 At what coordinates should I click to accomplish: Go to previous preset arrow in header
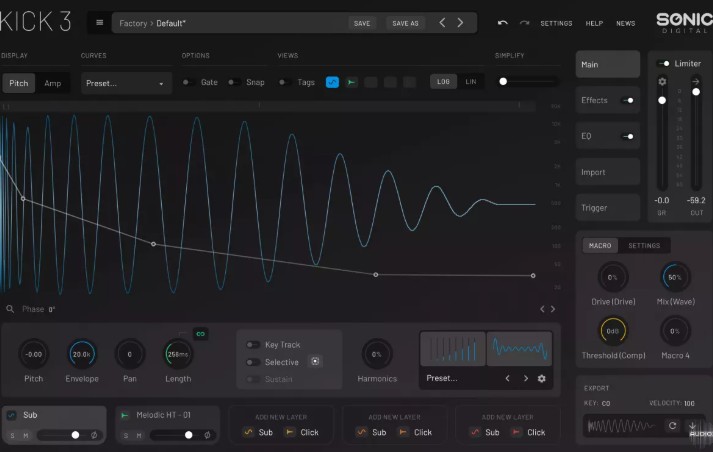(x=442, y=23)
